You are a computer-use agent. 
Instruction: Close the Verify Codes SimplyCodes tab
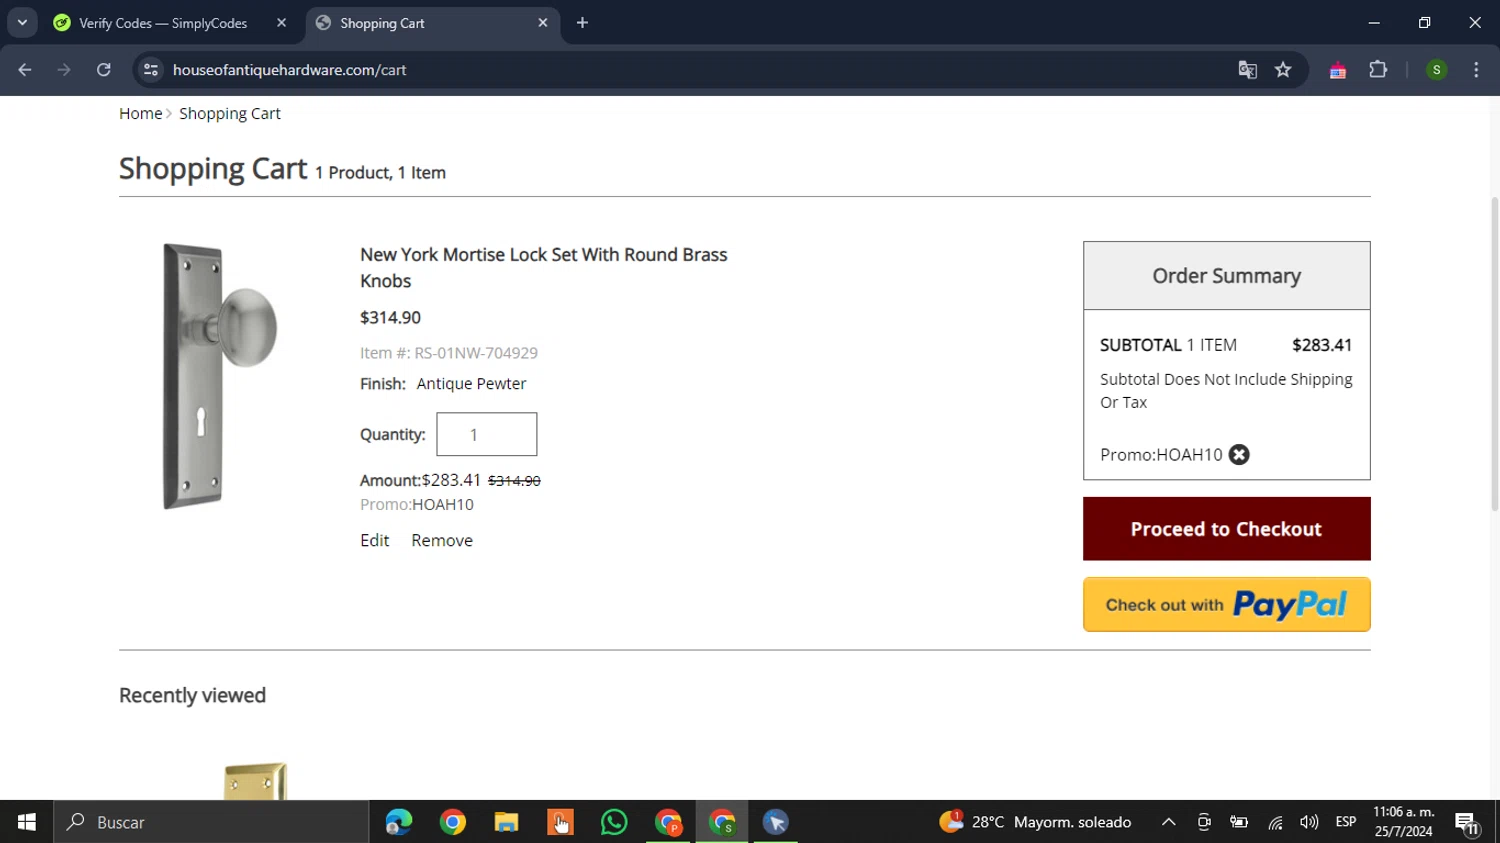(281, 23)
